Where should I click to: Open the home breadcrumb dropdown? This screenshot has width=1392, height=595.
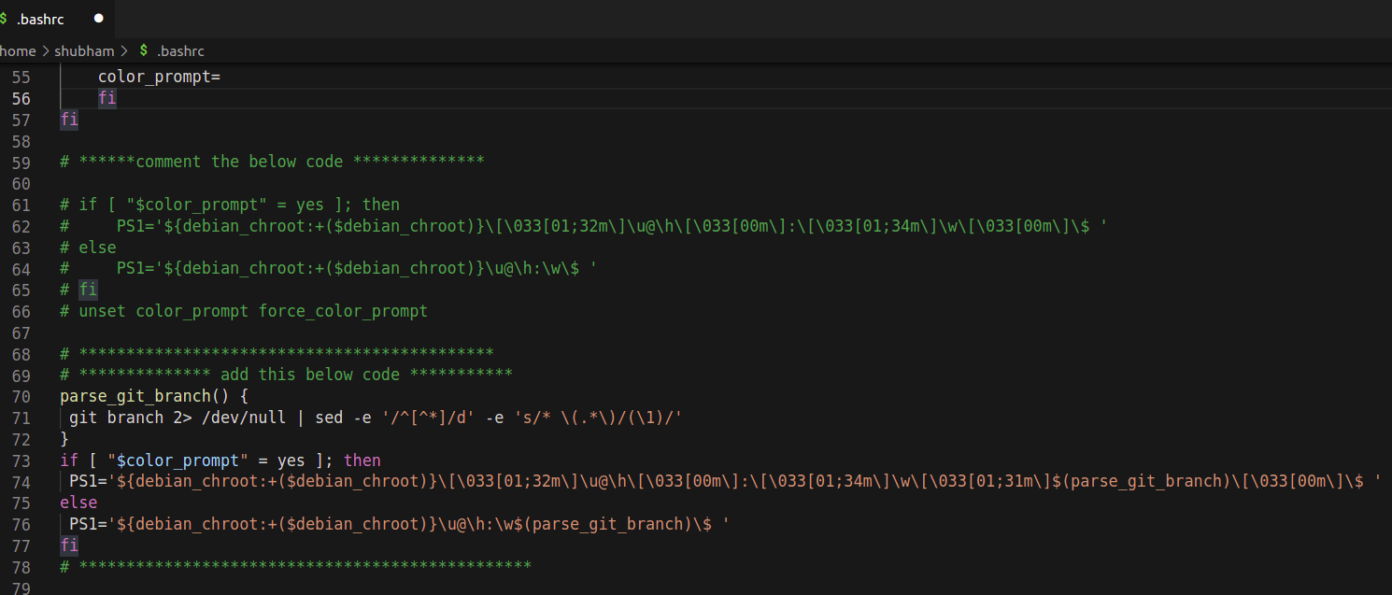[17, 50]
